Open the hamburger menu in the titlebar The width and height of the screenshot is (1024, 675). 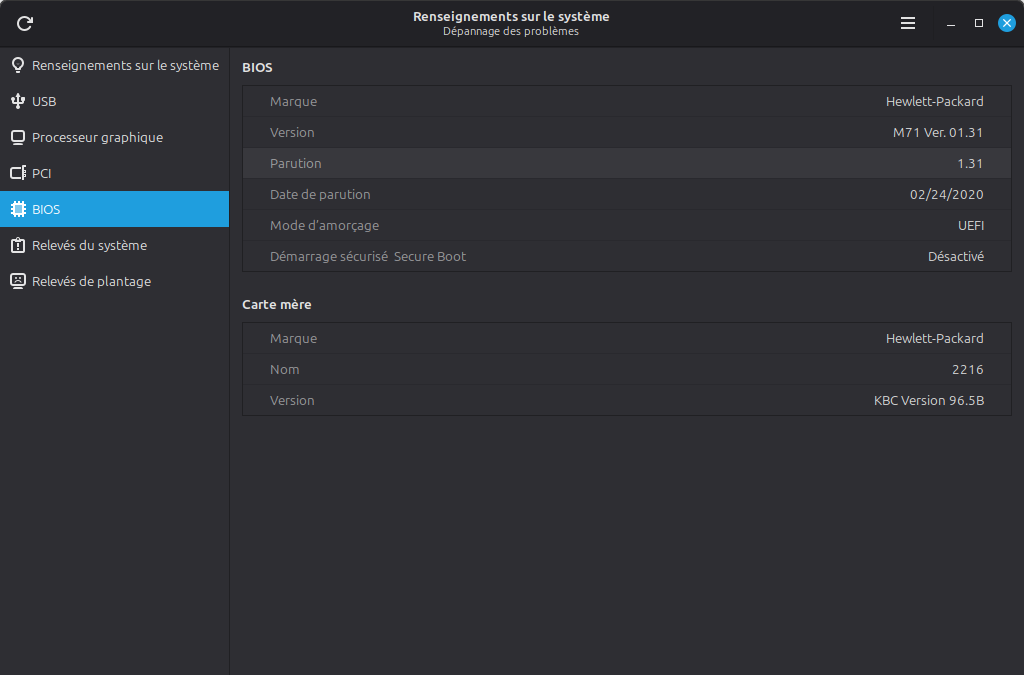tap(908, 22)
